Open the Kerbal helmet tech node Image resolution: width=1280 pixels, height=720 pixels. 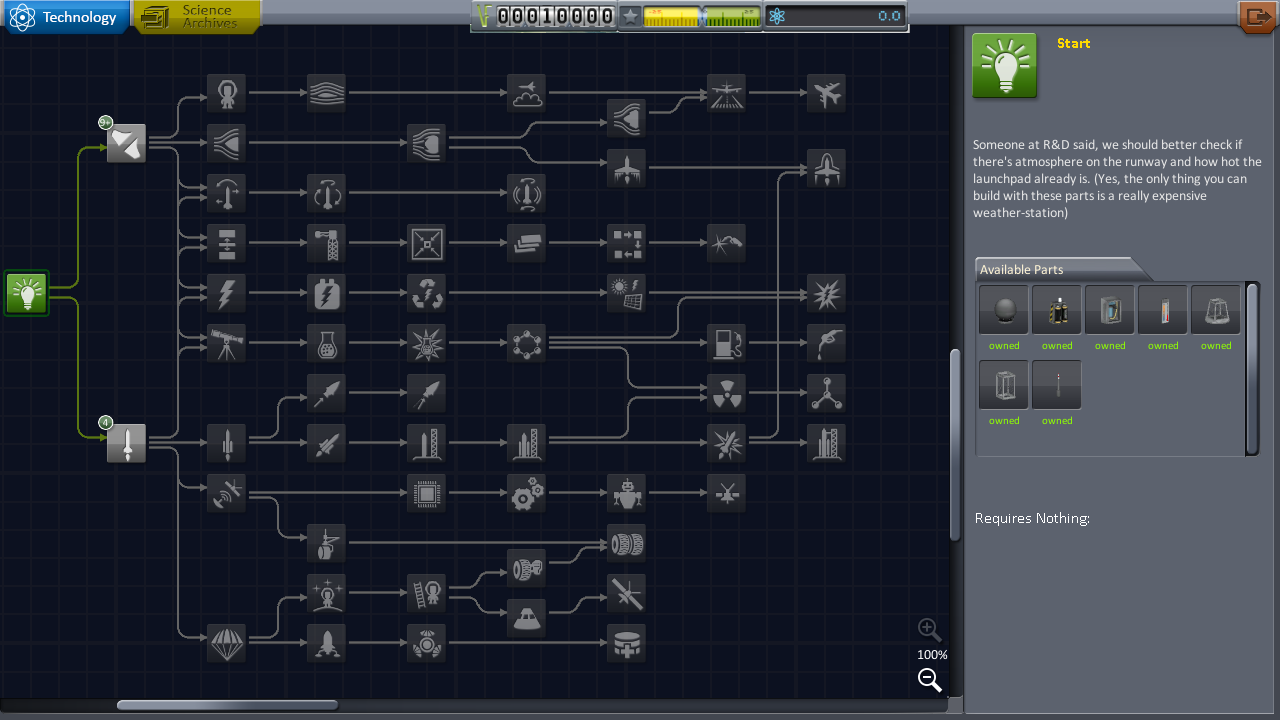[x=226, y=93]
